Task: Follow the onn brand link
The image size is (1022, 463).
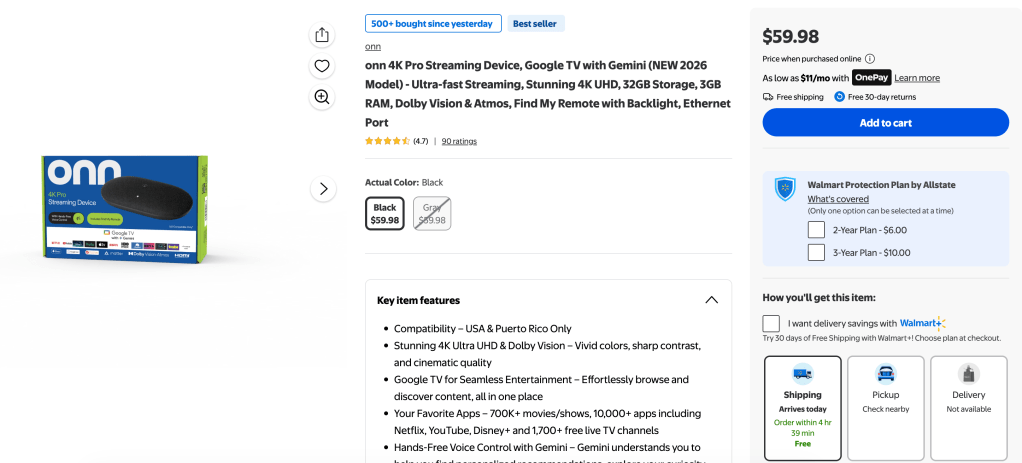Action: (x=373, y=46)
